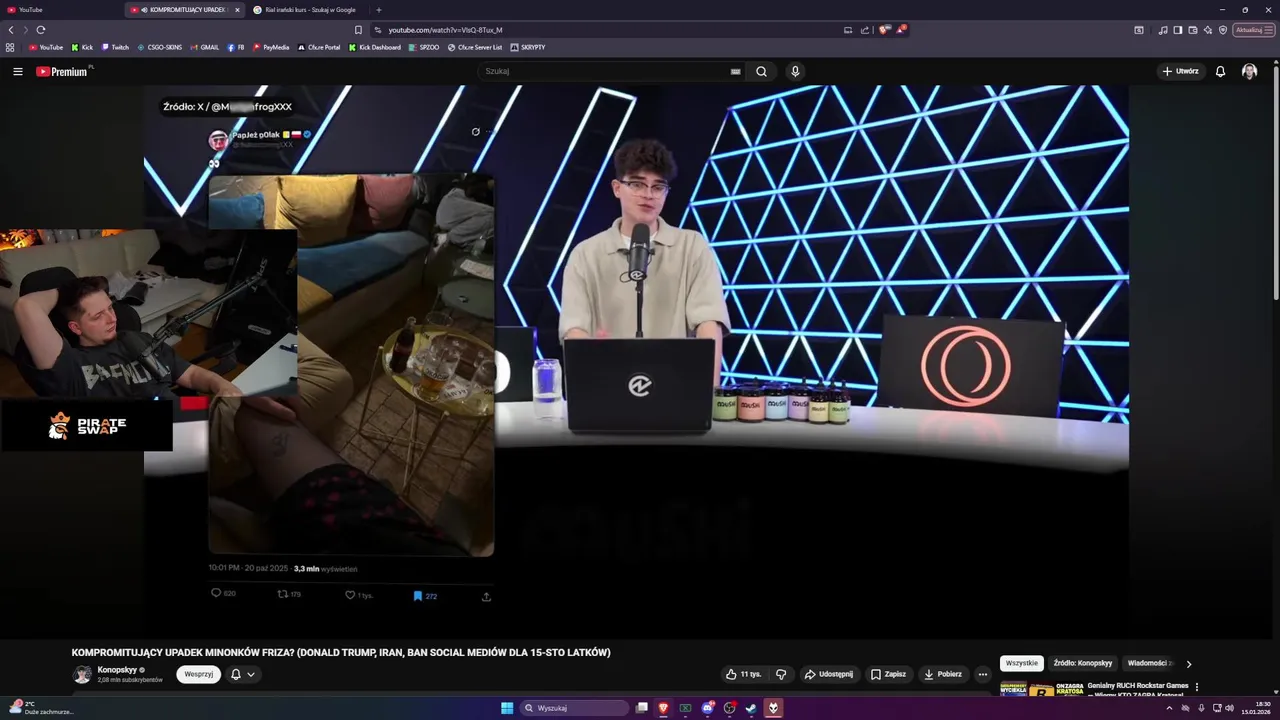Open the Cfx.re Server List bookmark
The image size is (1280, 720).
[x=475, y=47]
